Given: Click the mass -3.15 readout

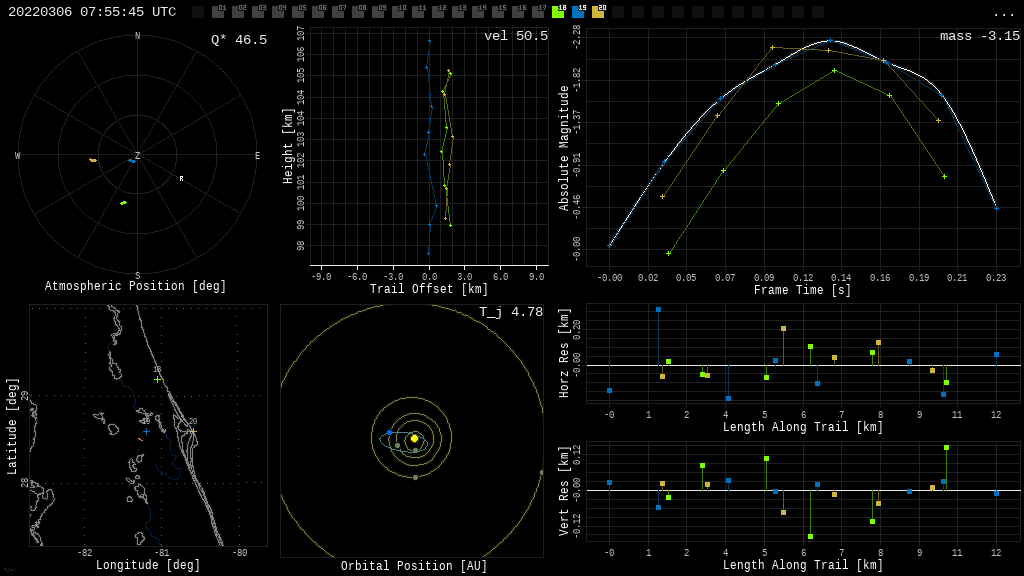Looking at the screenshot, I should (979, 36).
